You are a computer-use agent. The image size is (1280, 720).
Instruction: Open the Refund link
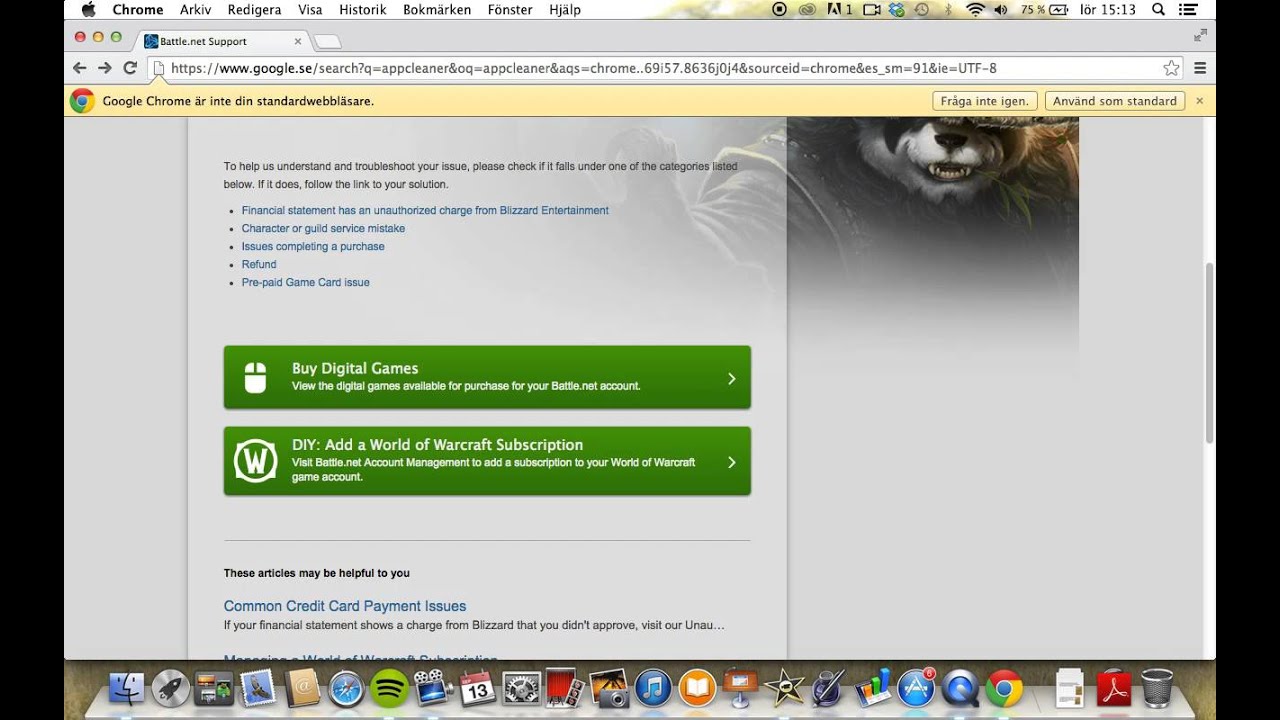pyautogui.click(x=259, y=264)
